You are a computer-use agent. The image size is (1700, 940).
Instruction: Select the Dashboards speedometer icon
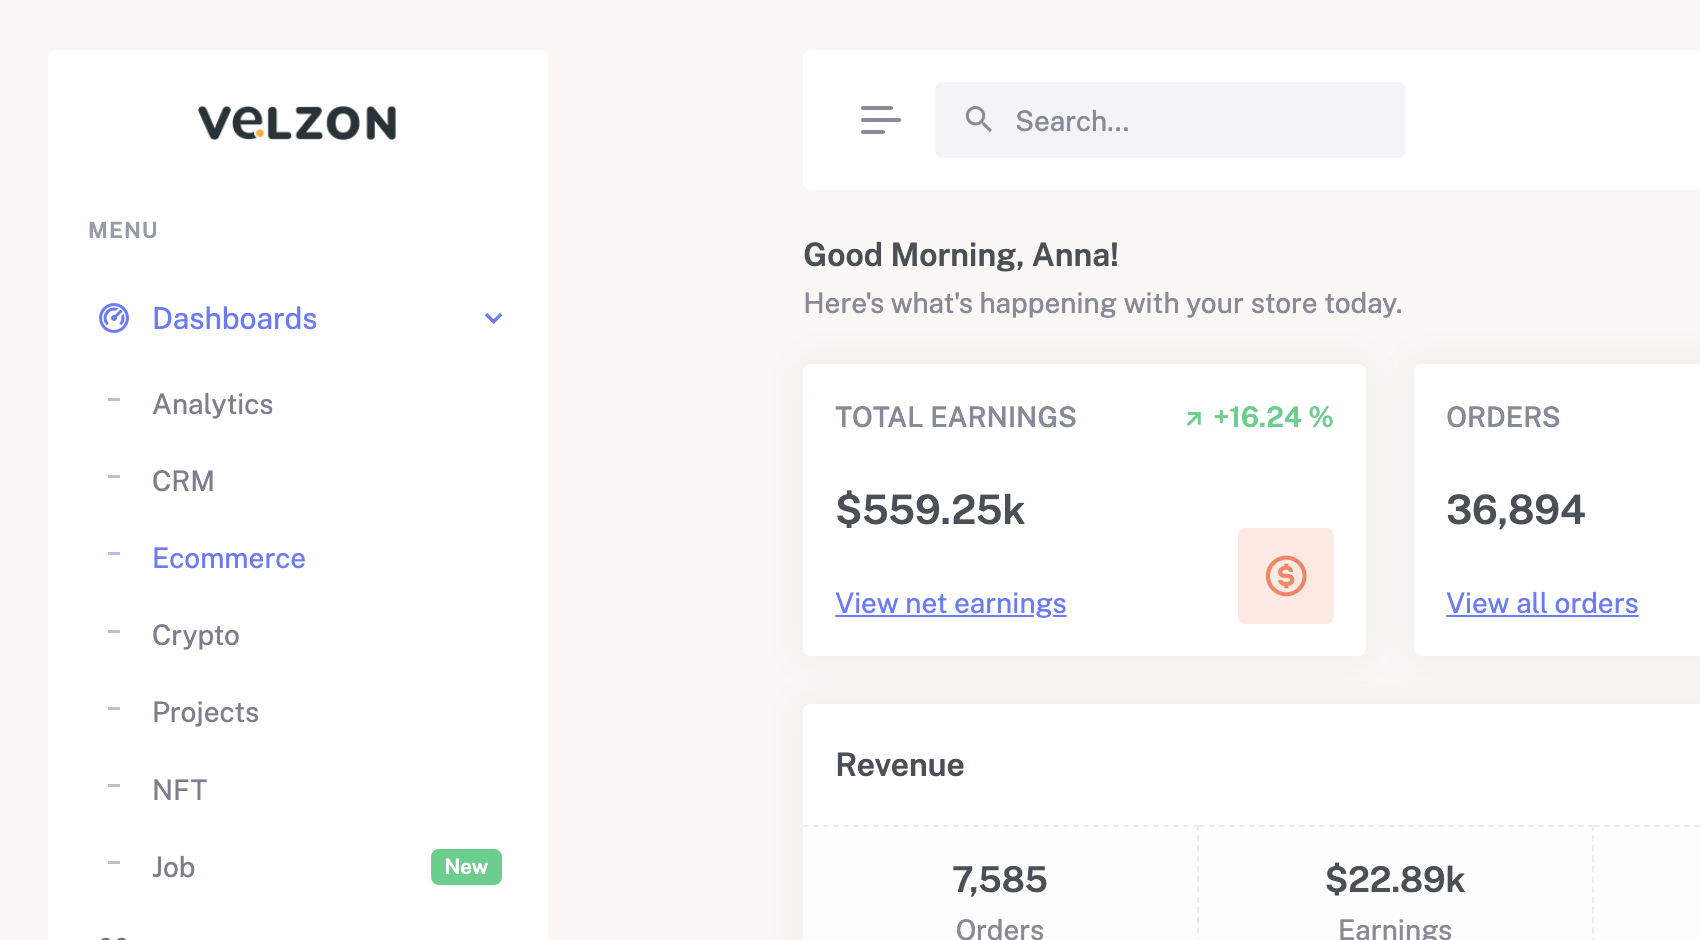(x=113, y=318)
